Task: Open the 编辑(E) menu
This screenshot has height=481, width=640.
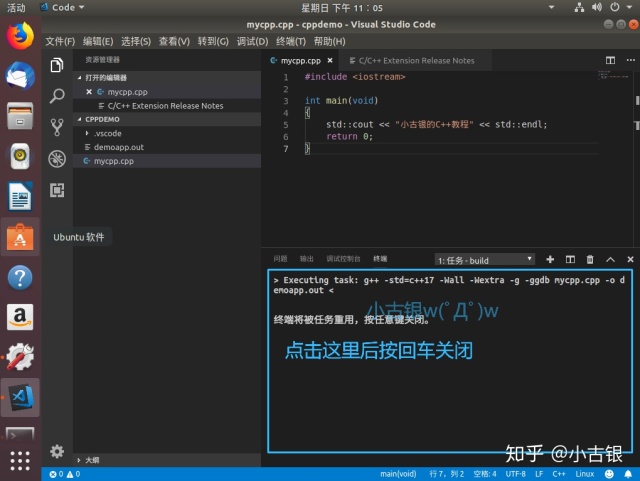Action: (x=98, y=41)
